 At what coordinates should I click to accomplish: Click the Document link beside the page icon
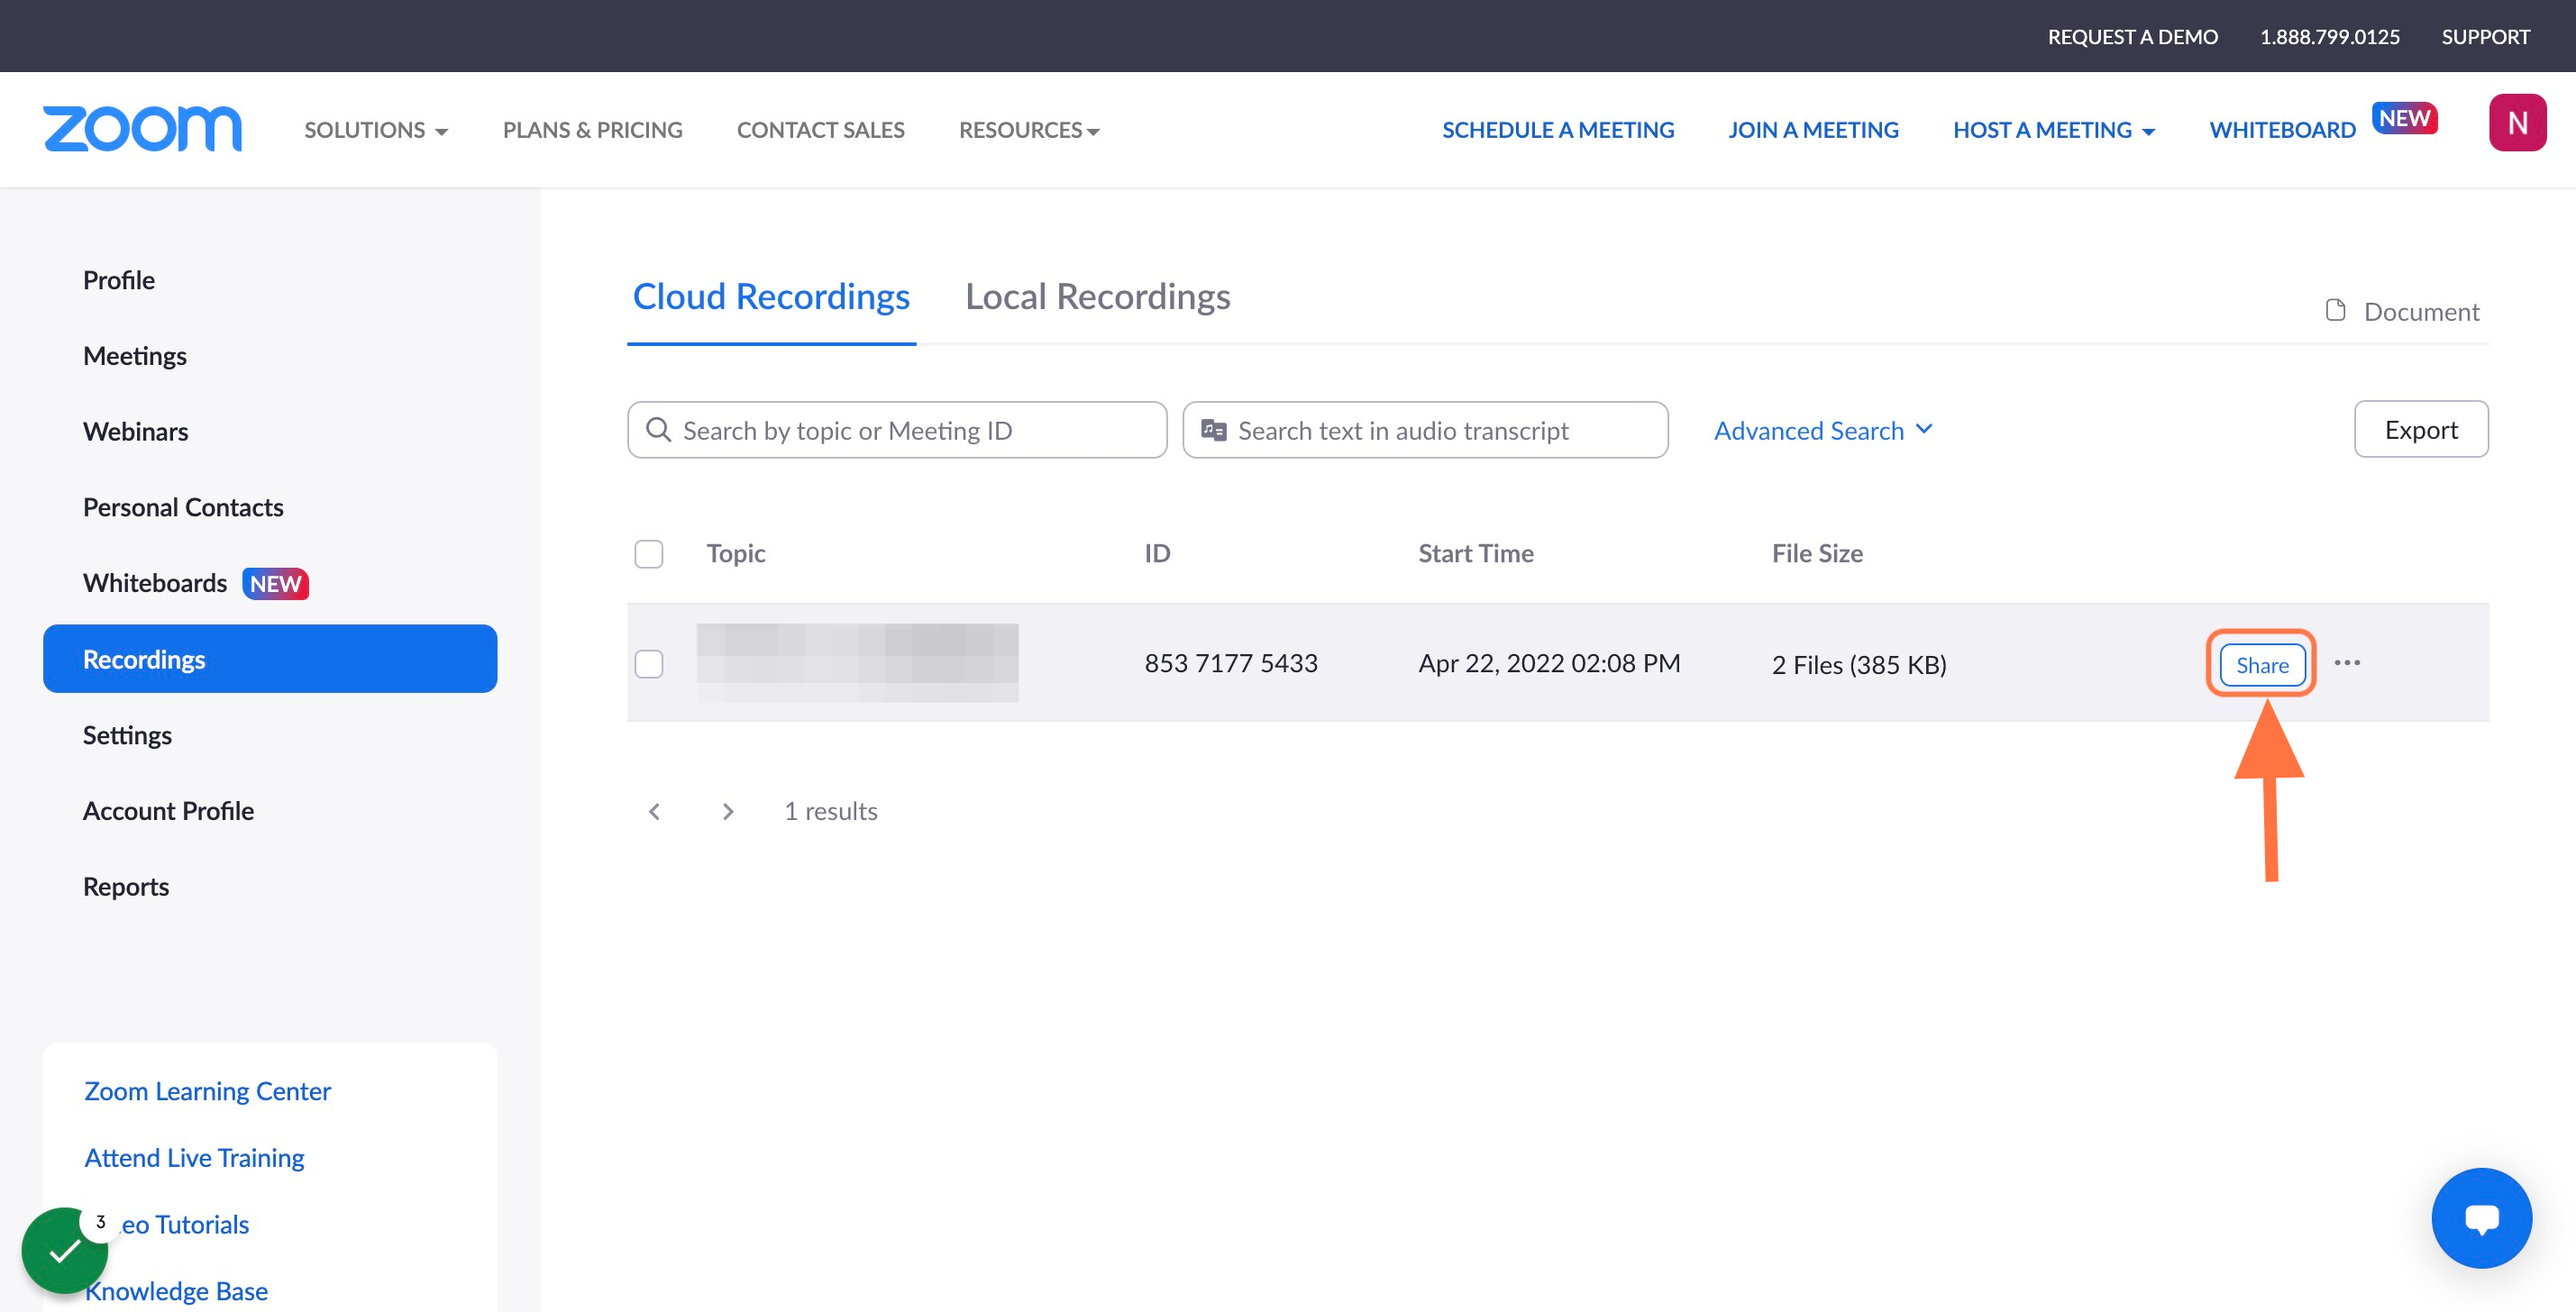2402,311
